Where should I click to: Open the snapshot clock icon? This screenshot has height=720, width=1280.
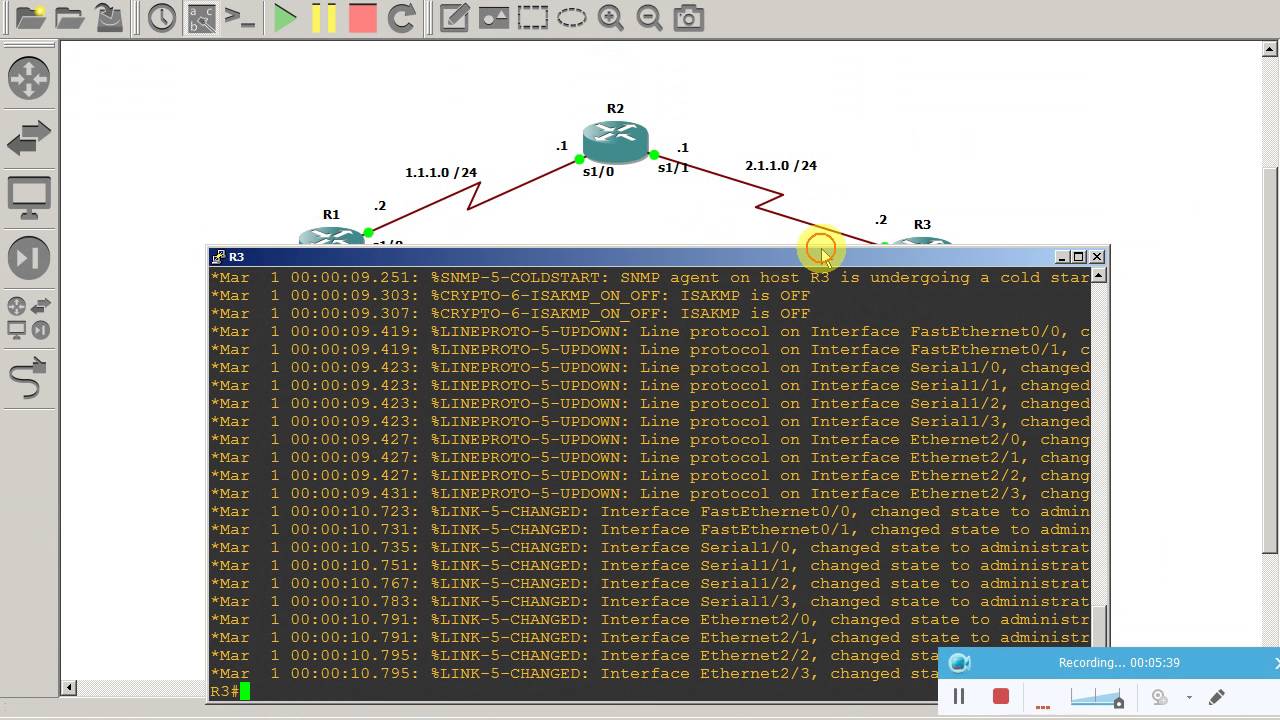[162, 17]
